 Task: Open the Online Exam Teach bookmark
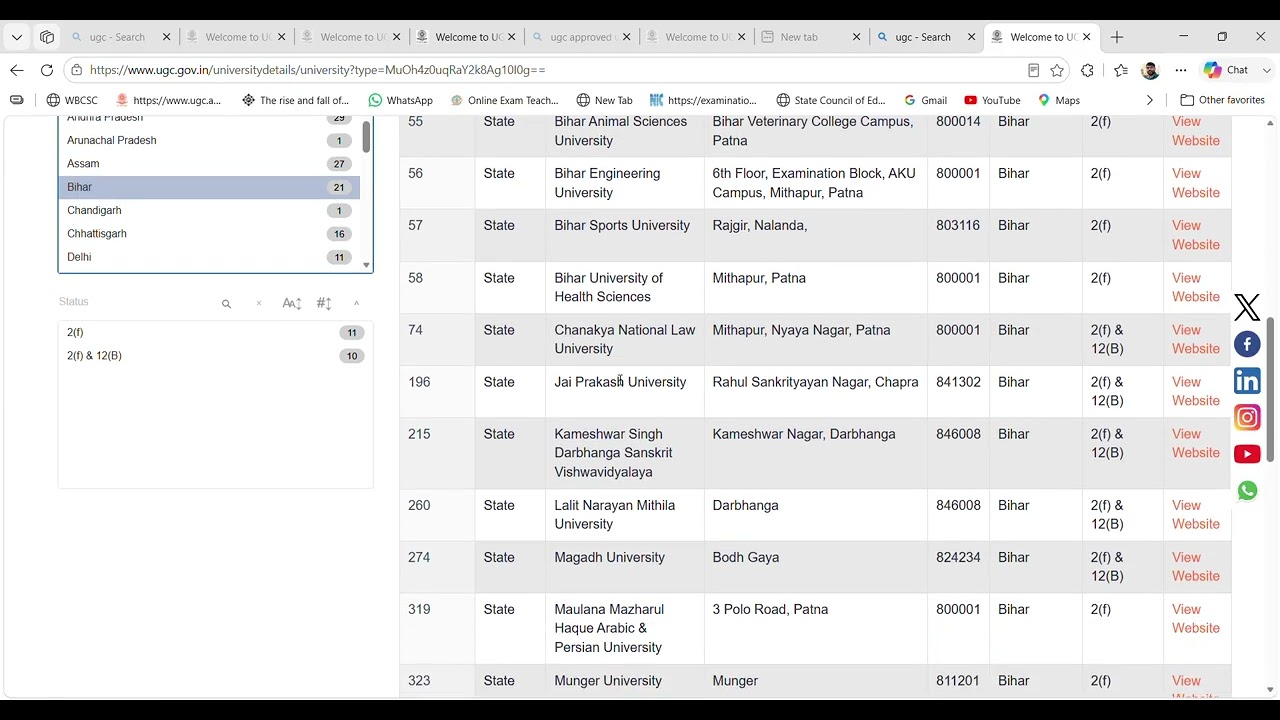(x=504, y=100)
